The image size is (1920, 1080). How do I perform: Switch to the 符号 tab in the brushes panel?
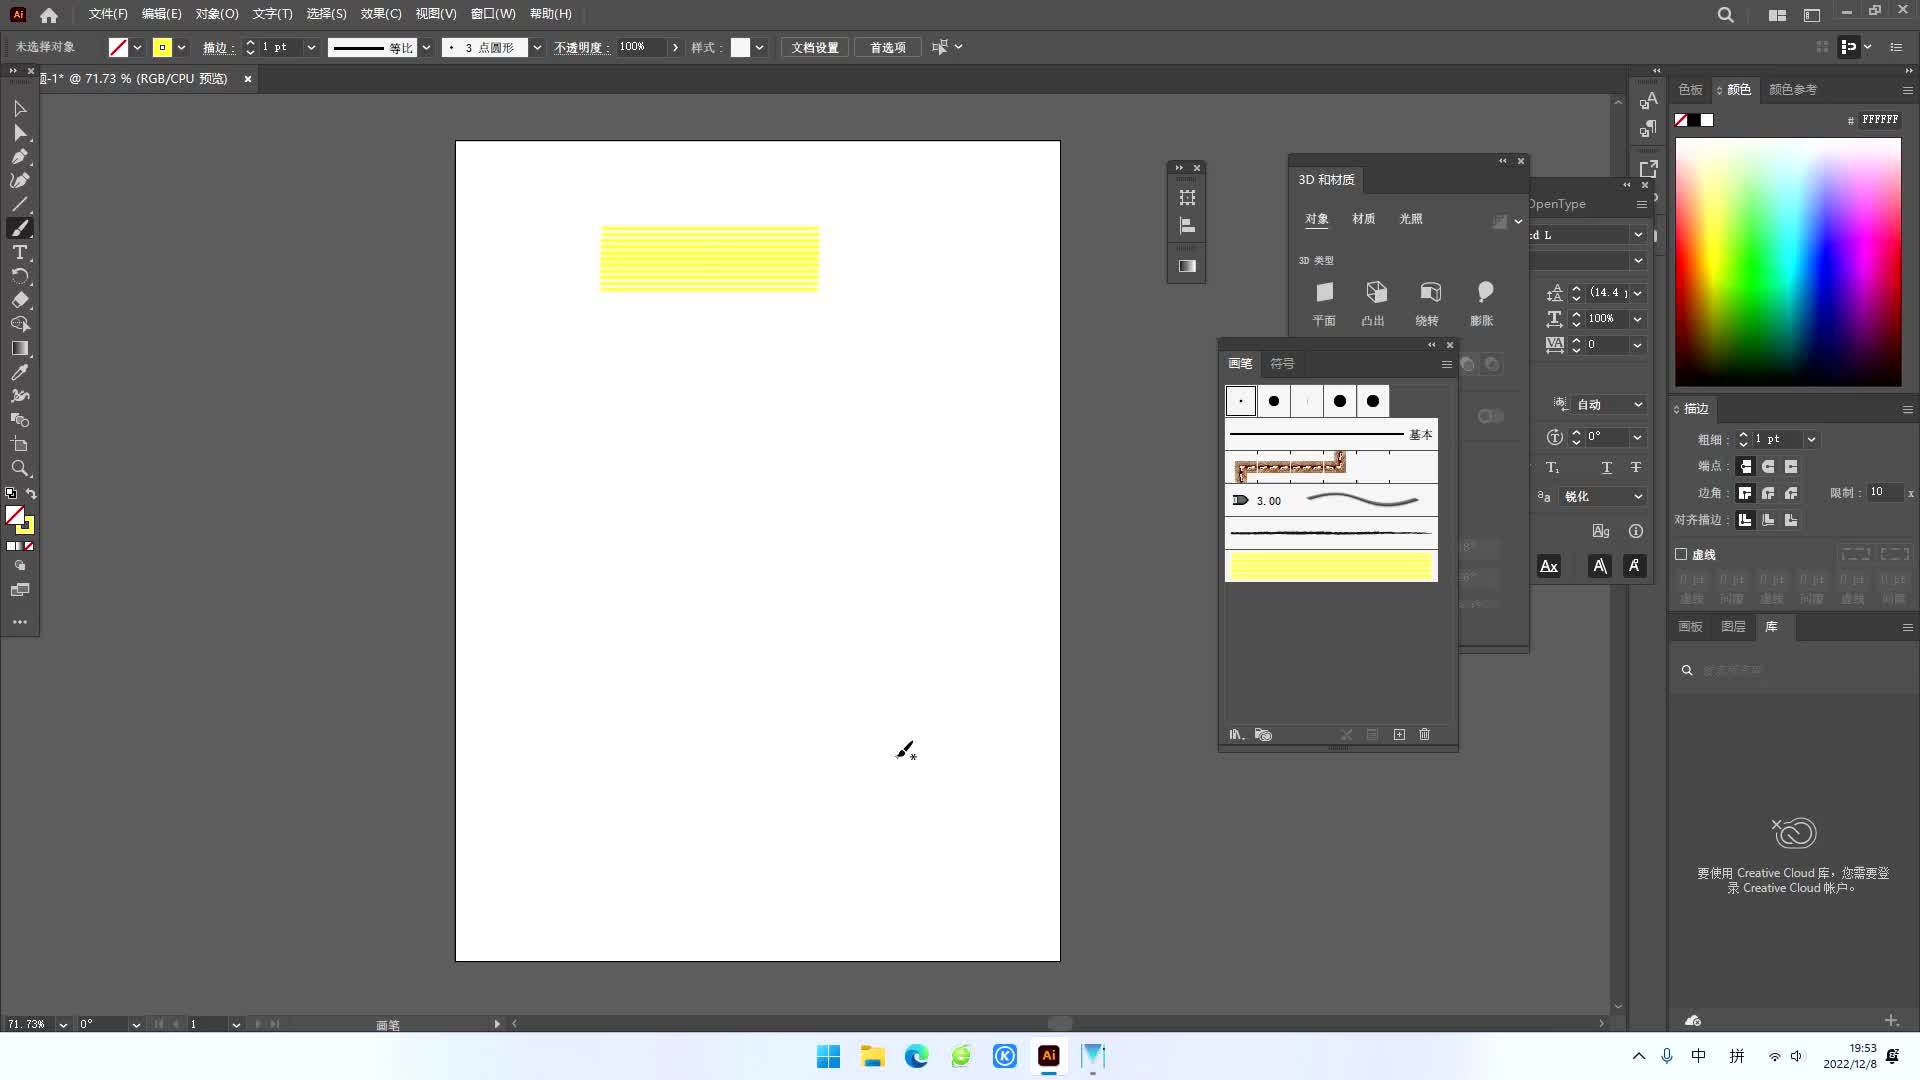tap(1283, 363)
